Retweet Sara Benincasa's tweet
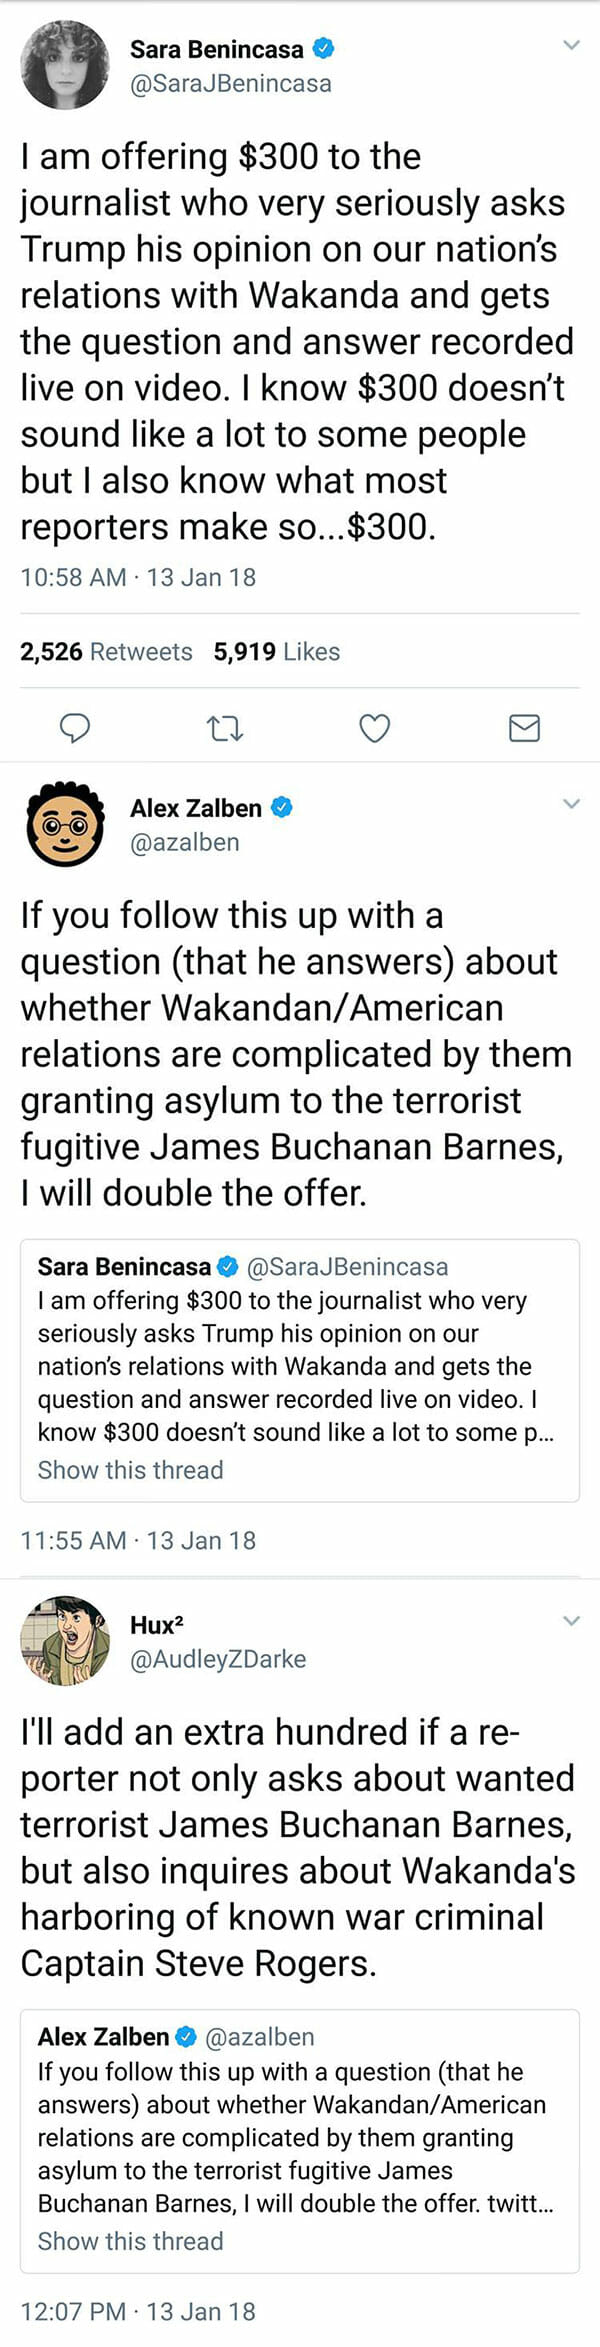Image resolution: width=600 pixels, height=2347 pixels. pos(225,728)
